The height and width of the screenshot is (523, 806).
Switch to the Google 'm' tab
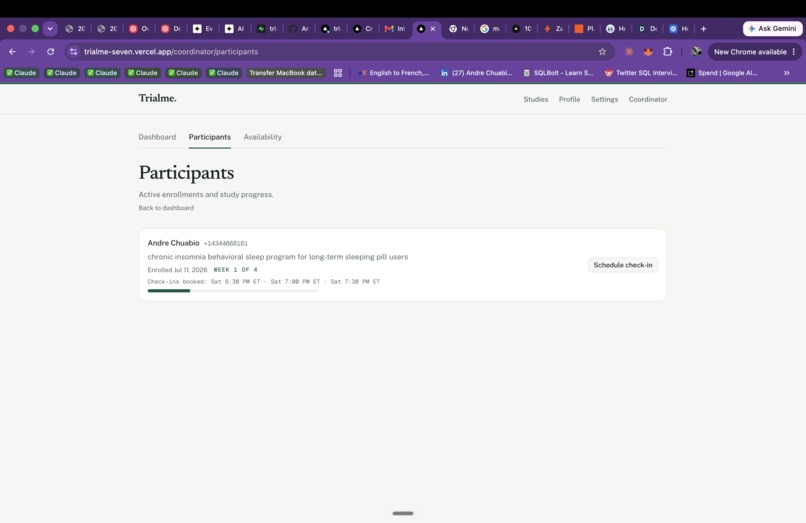point(490,29)
